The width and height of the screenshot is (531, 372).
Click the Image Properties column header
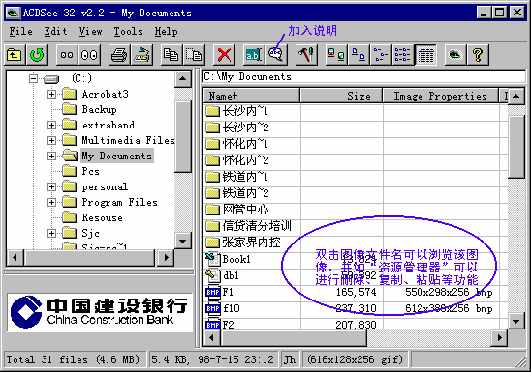click(441, 96)
